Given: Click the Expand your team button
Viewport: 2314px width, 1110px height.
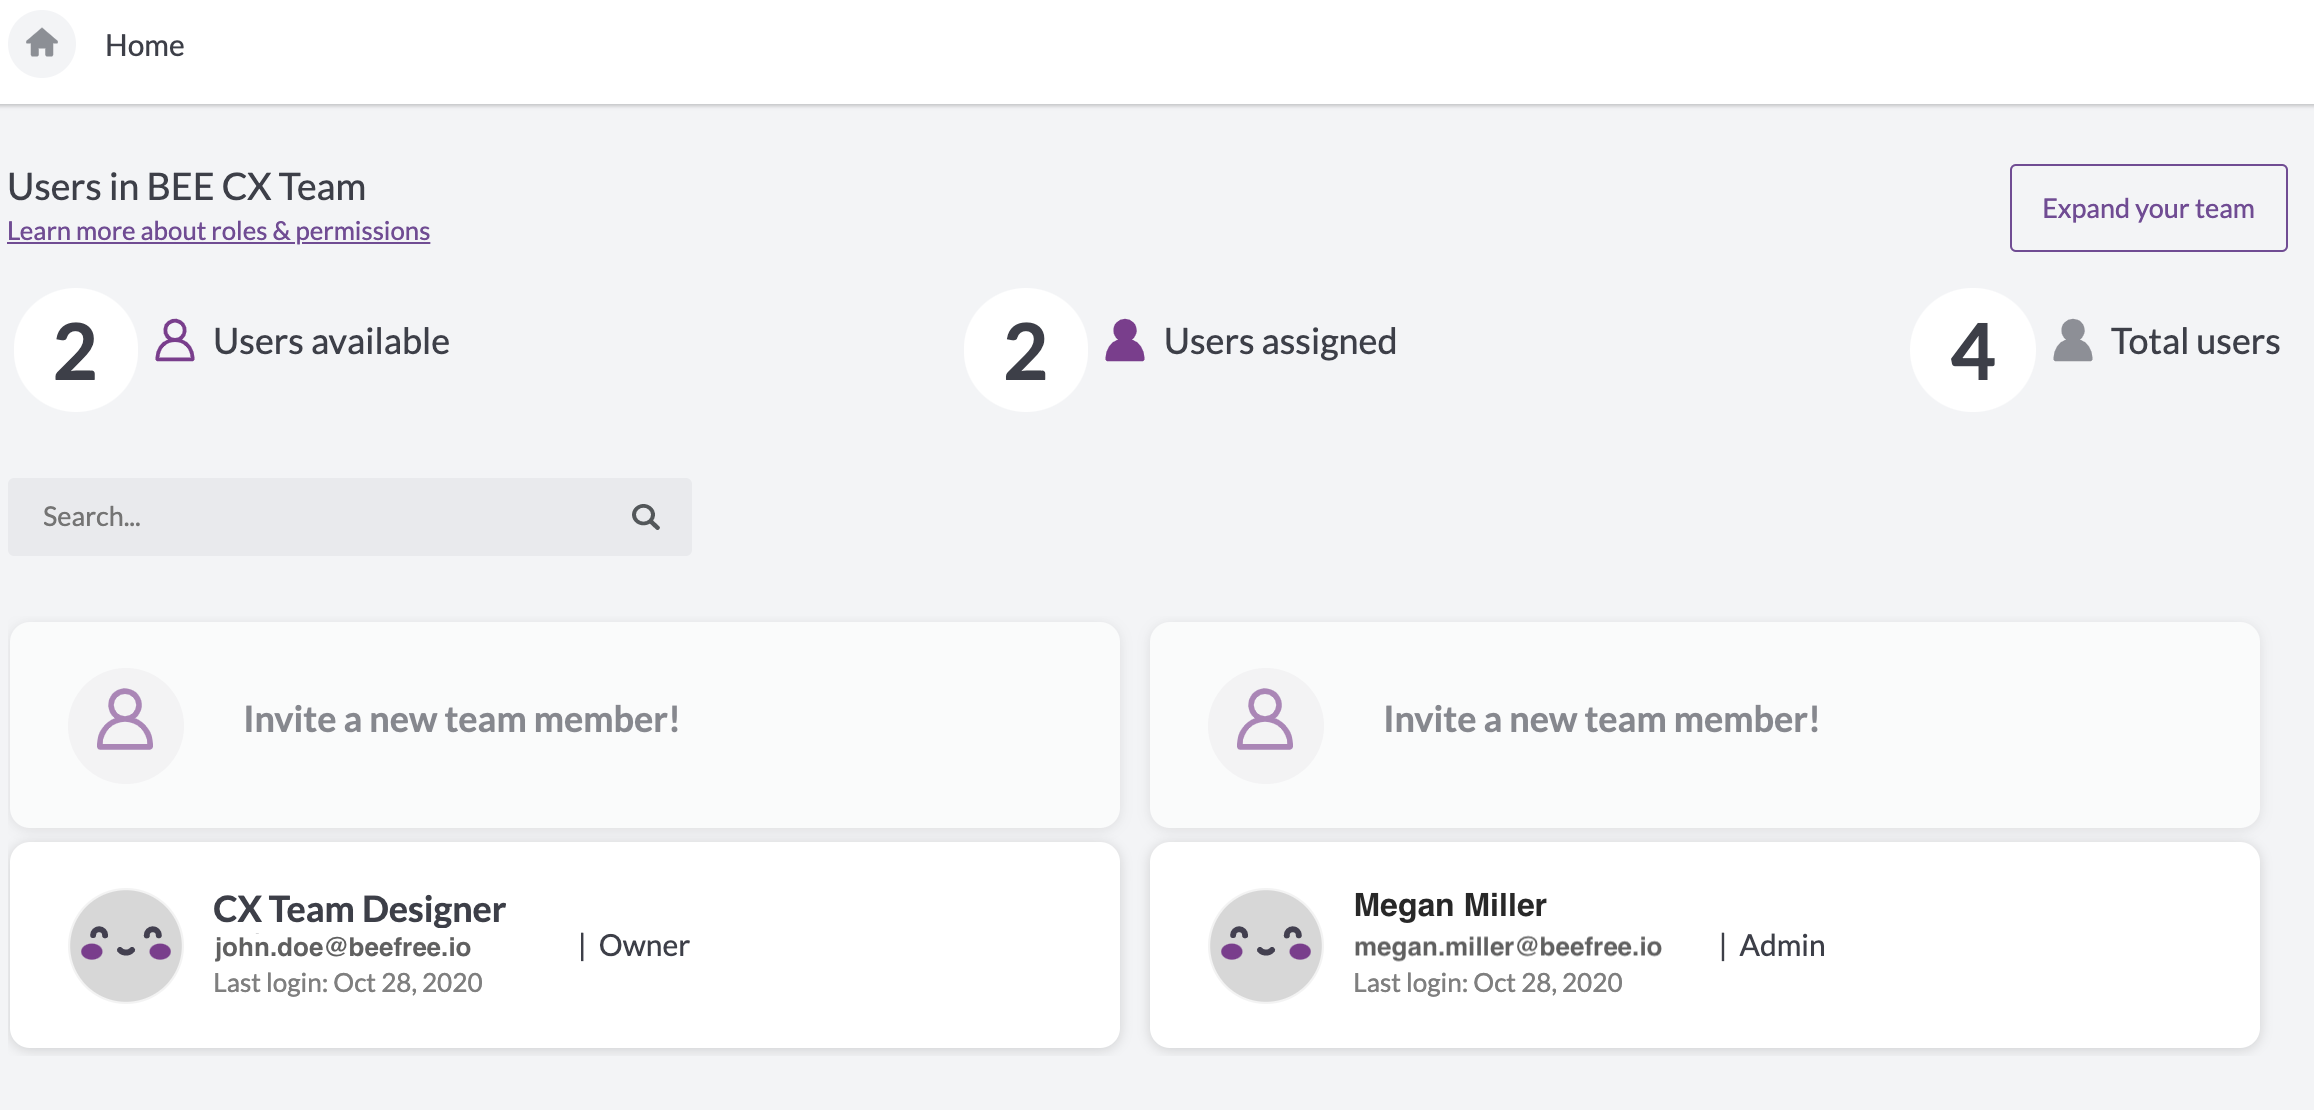Looking at the screenshot, I should [2148, 208].
